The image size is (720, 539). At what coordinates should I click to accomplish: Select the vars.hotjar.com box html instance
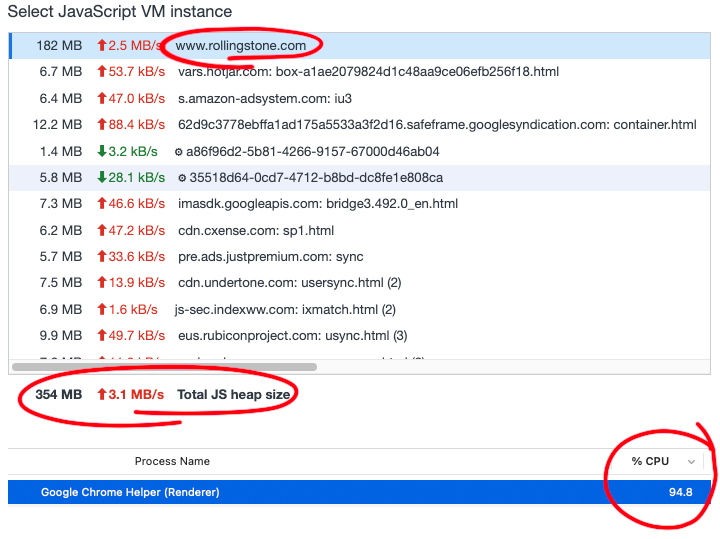point(360,72)
